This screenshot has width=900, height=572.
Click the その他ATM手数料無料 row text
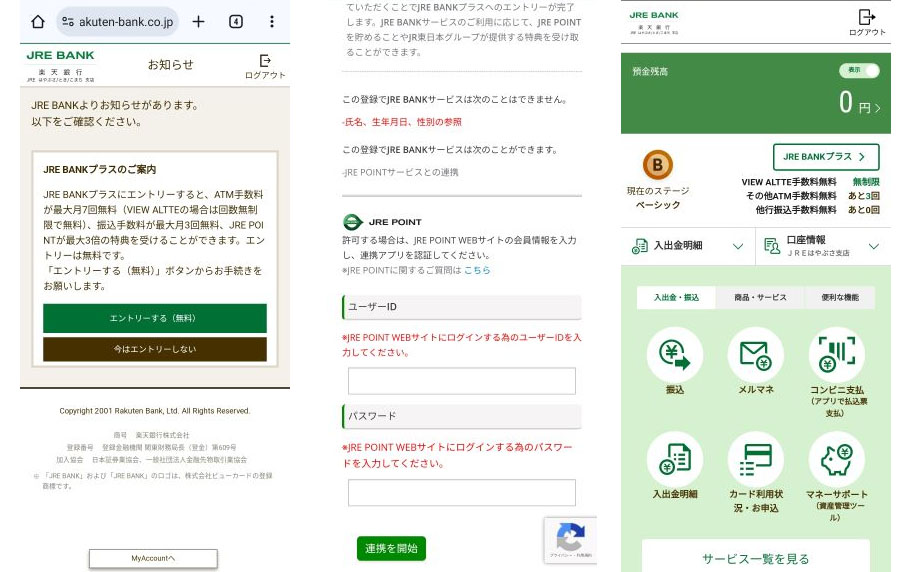[791, 196]
